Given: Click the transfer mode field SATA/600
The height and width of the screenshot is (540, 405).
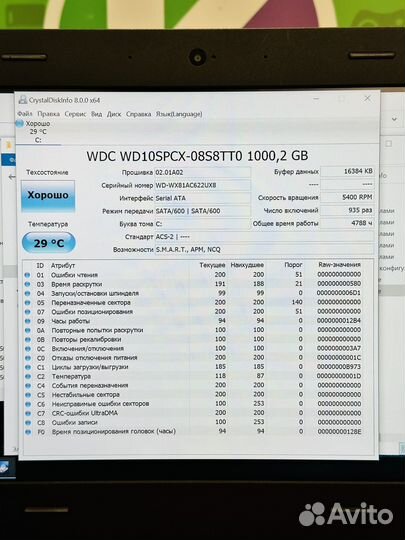Looking at the screenshot, I should pyautogui.click(x=202, y=211).
